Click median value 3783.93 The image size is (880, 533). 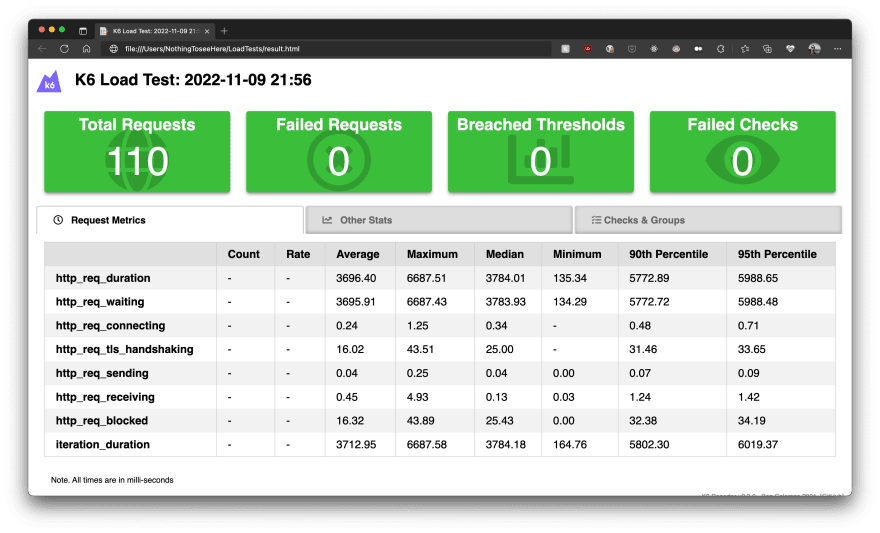[506, 302]
